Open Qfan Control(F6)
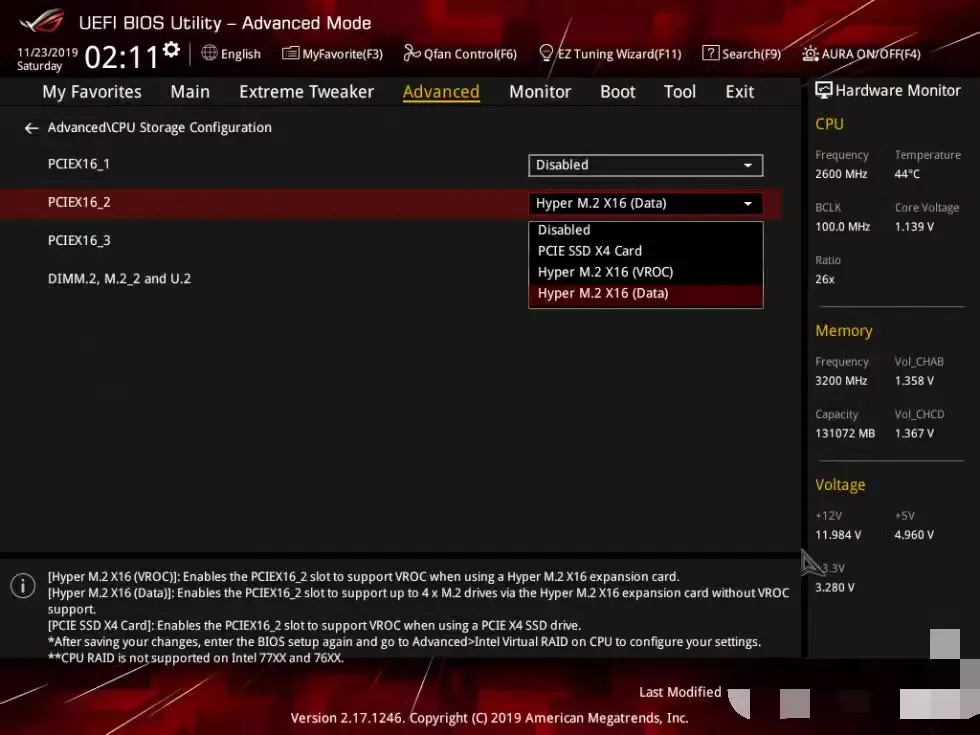 461,54
